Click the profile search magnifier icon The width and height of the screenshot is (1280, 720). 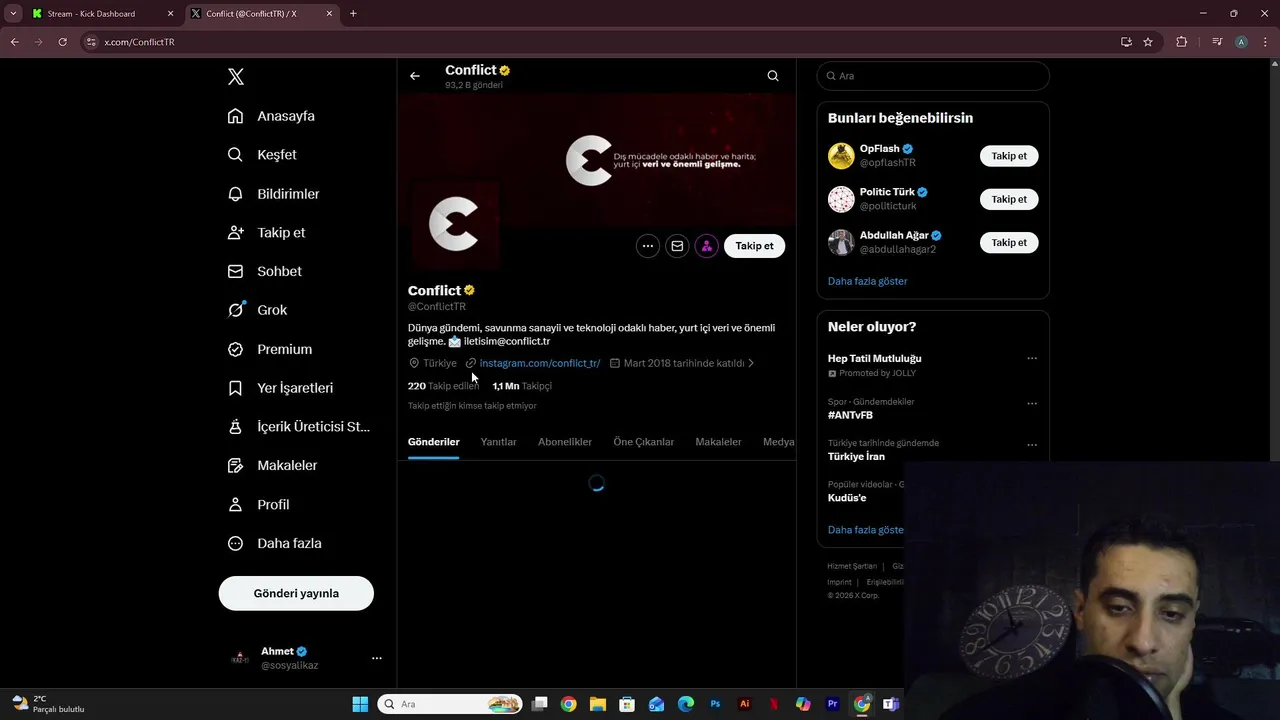773,76
